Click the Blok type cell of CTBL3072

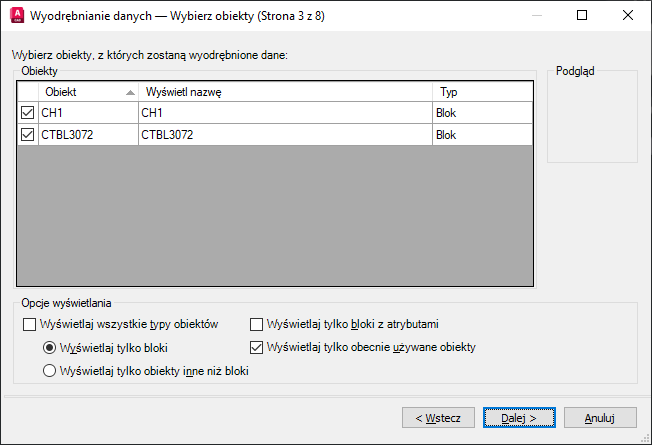click(x=482, y=135)
